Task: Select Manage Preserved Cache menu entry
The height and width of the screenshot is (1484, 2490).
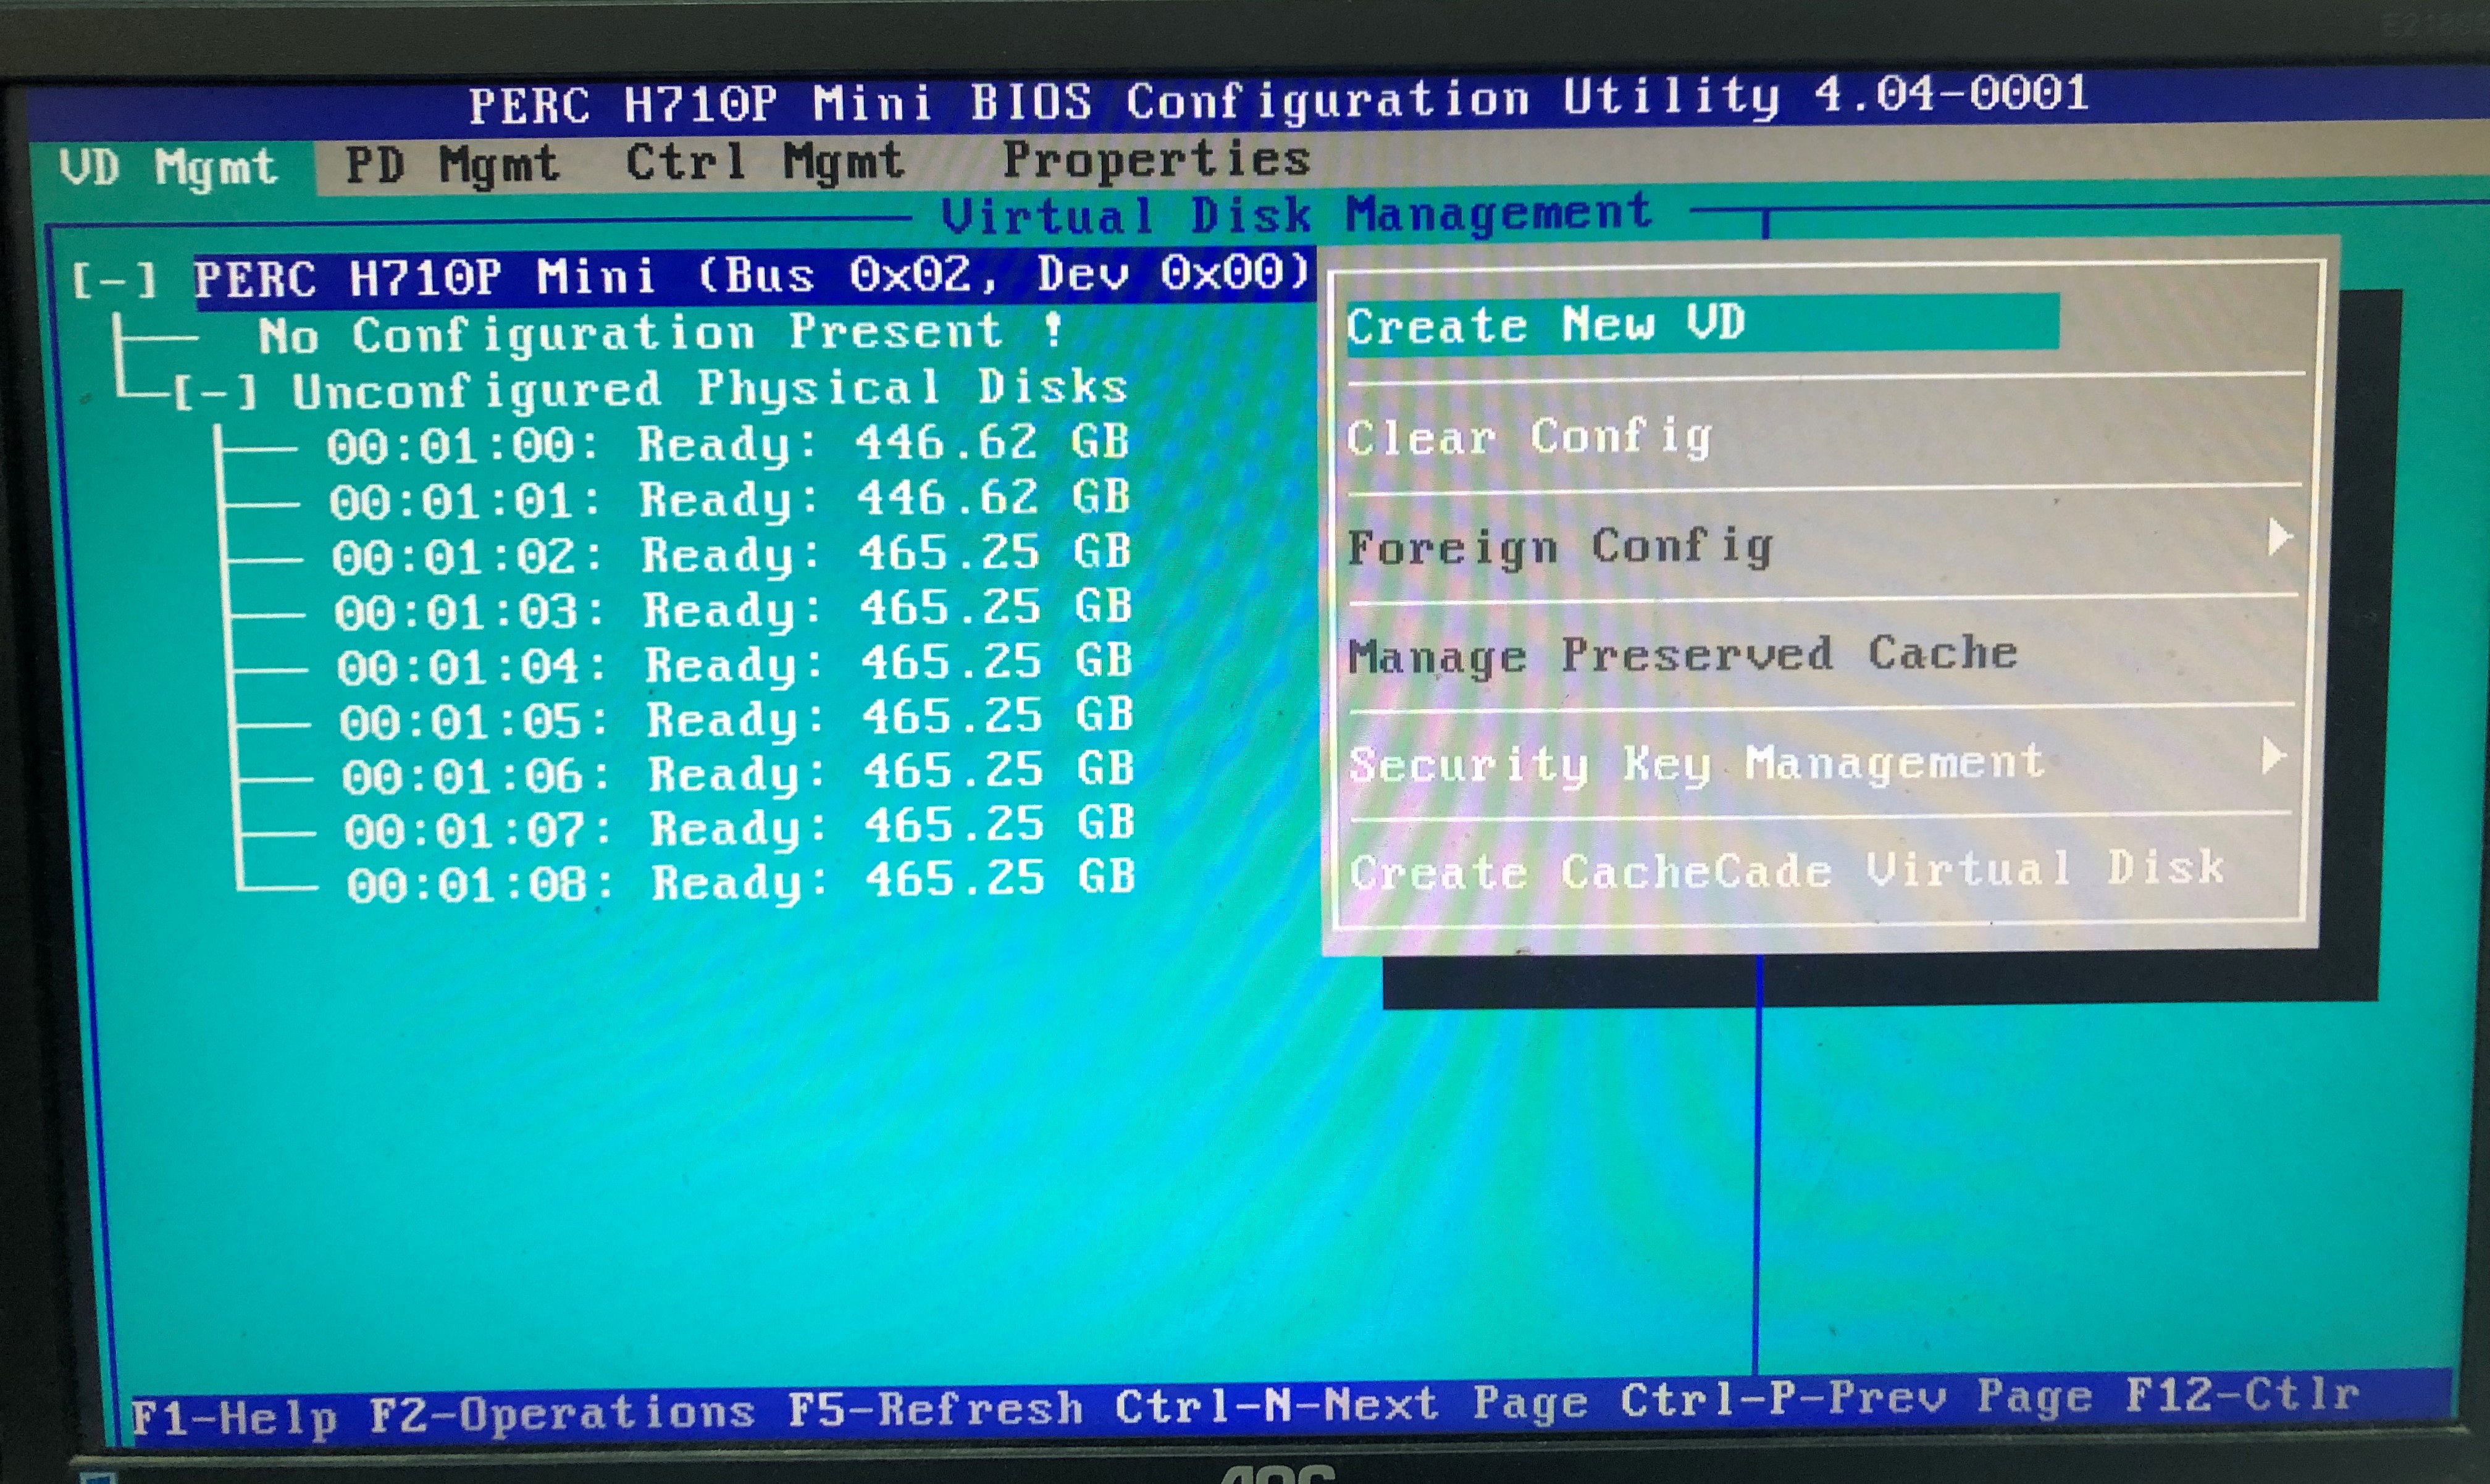Action: [1683, 655]
